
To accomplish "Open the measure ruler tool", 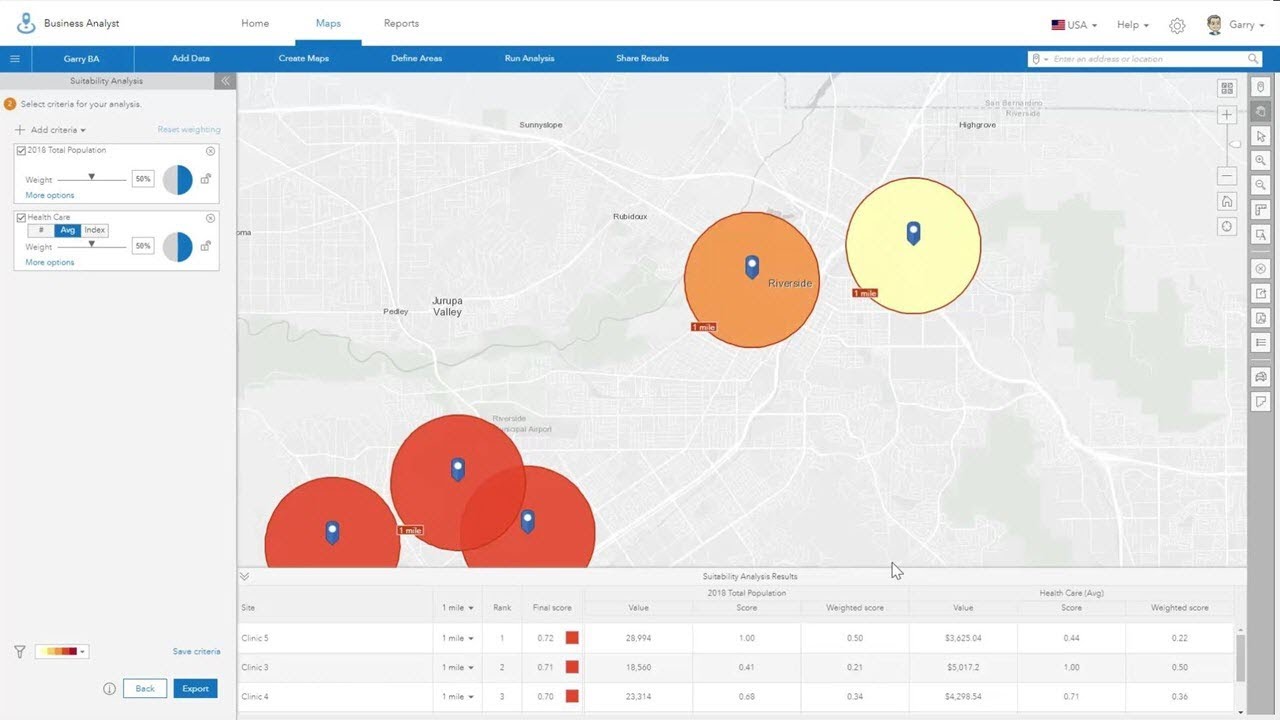I will (1261, 210).
